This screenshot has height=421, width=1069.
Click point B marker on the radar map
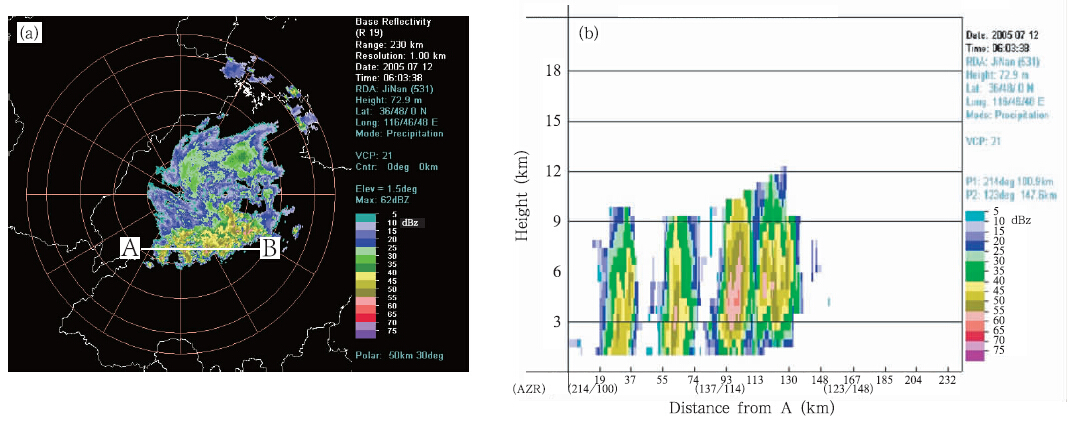tap(269, 250)
